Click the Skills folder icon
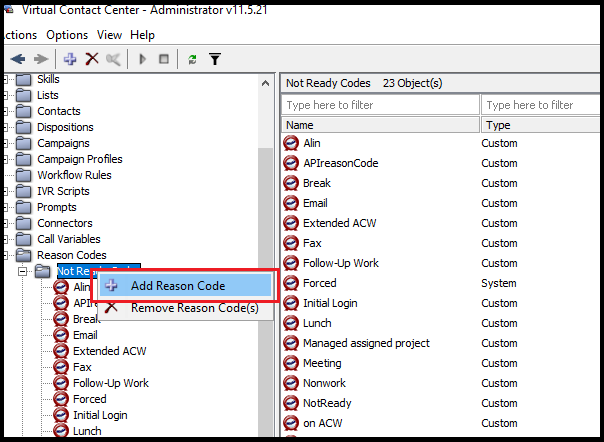The width and height of the screenshot is (604, 442). pos(23,79)
